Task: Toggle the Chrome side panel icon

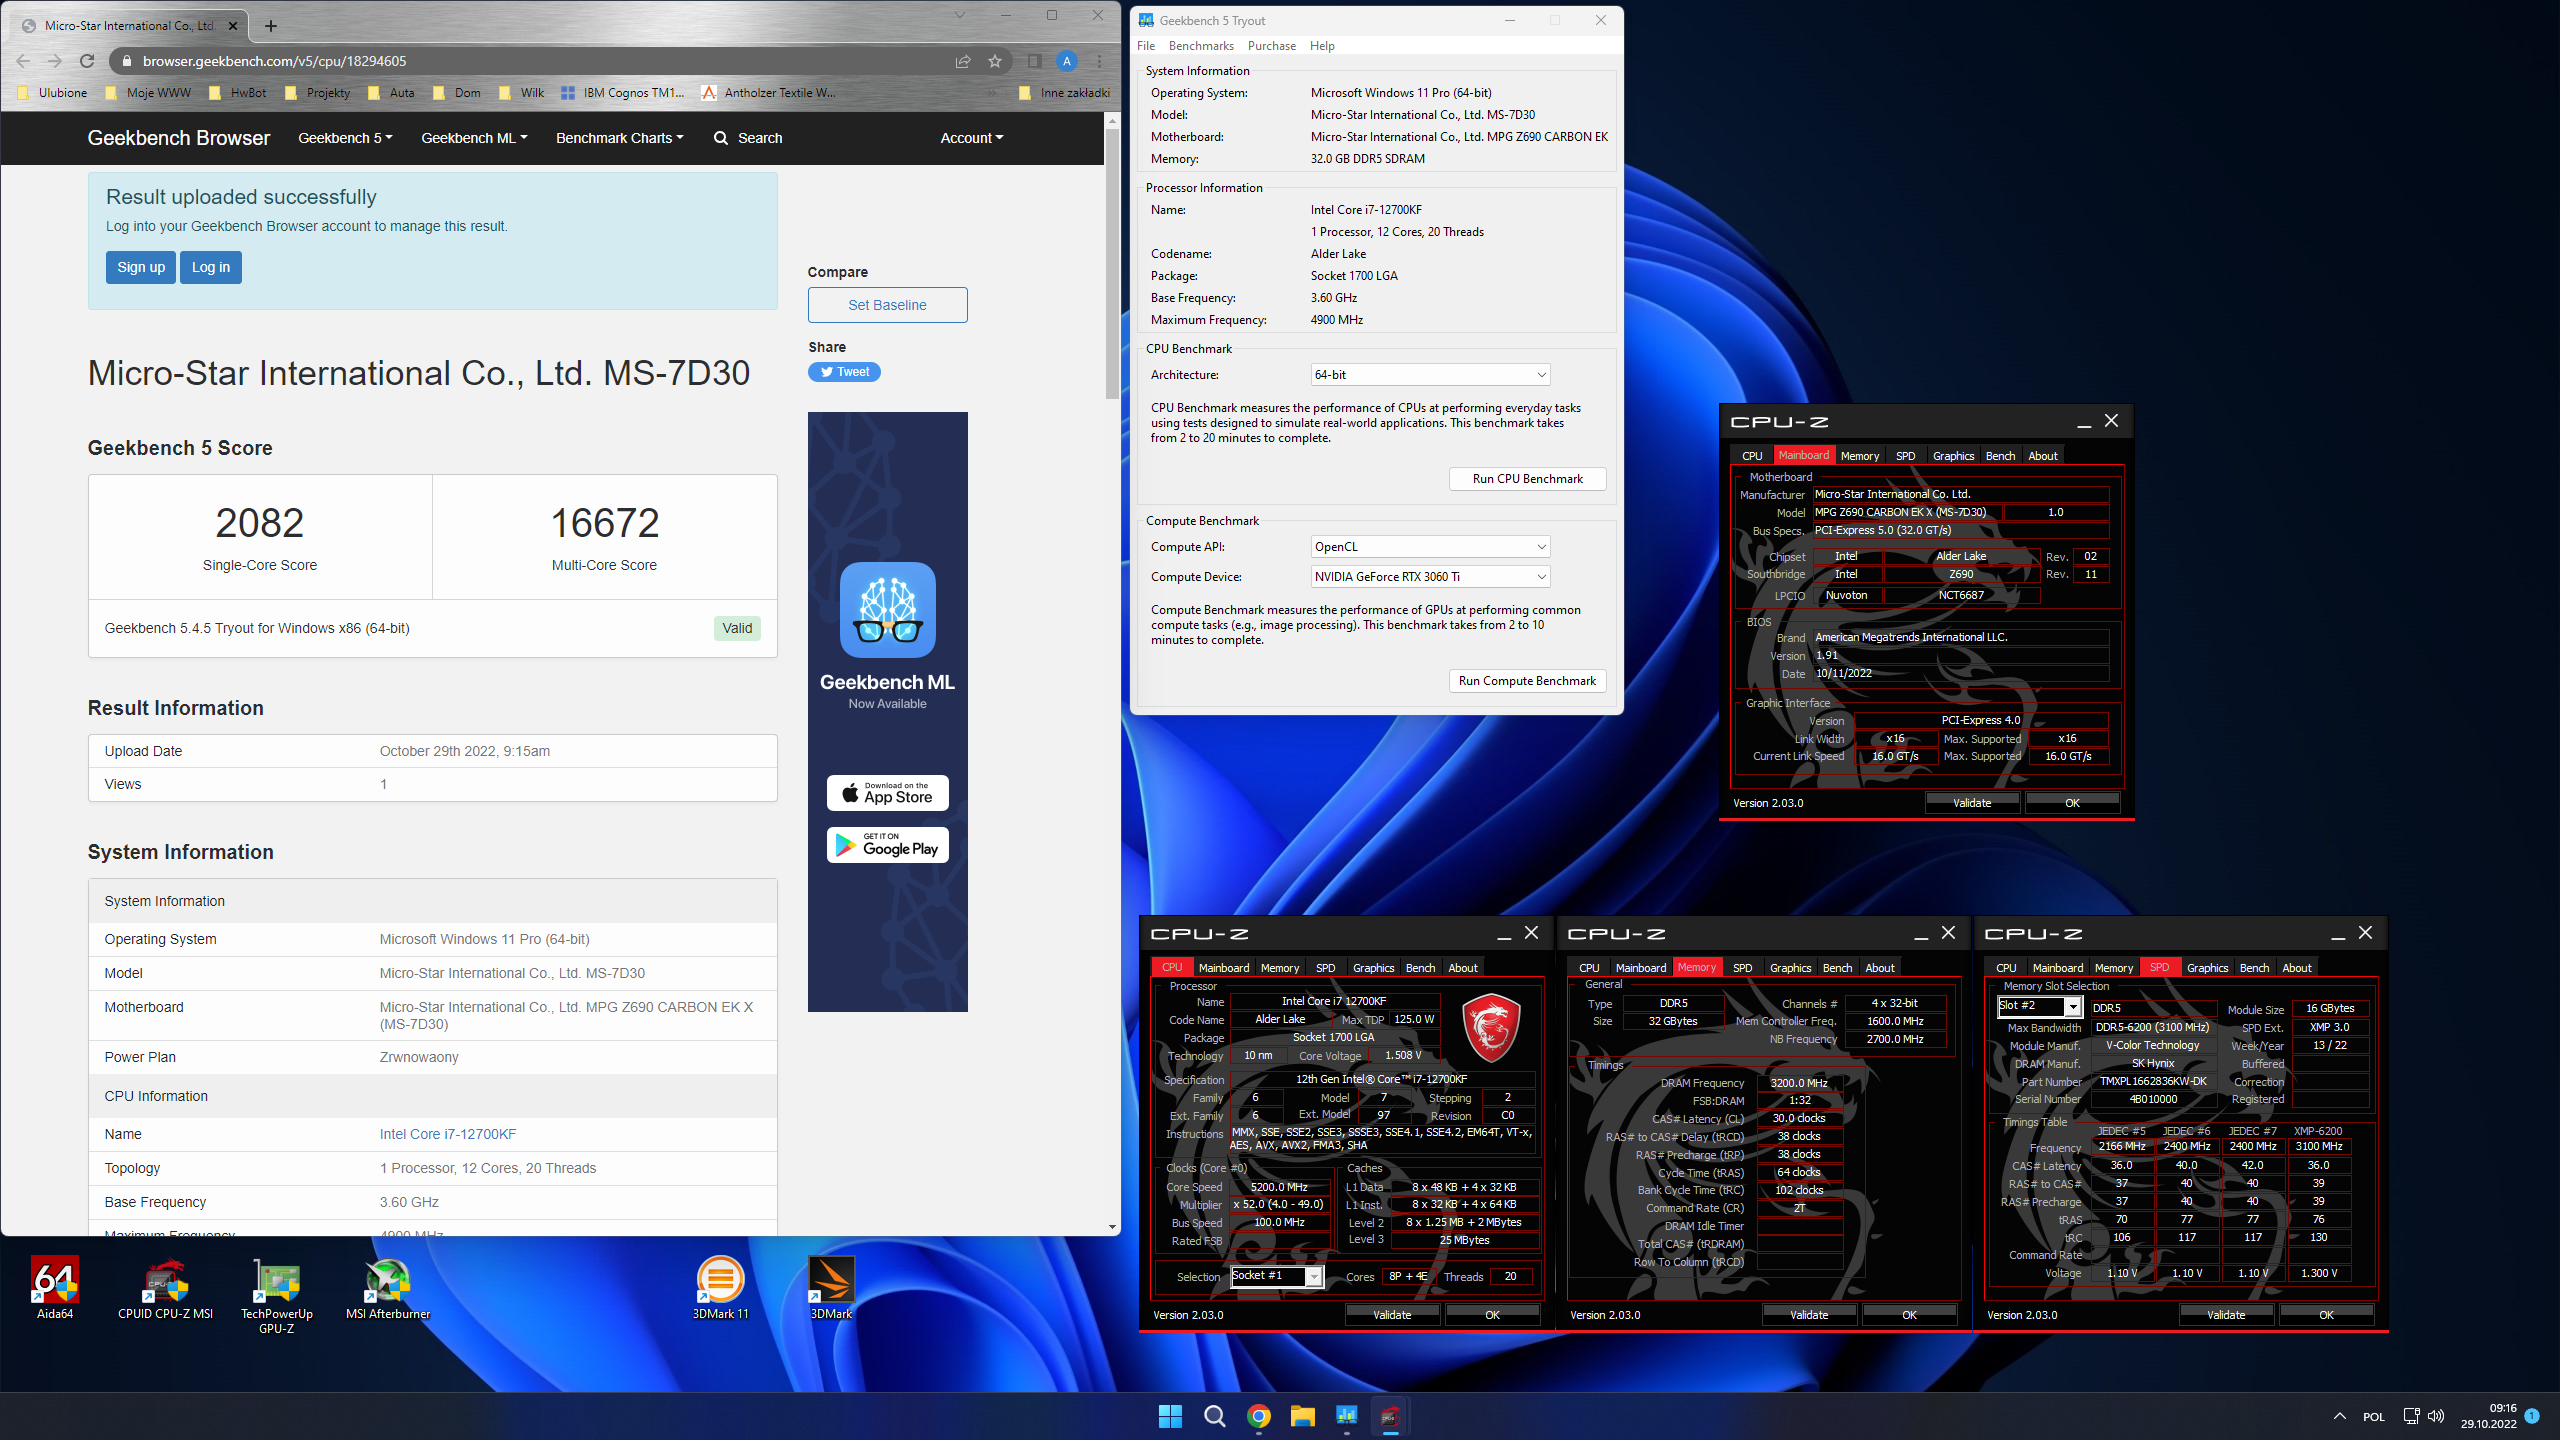Action: tap(1035, 61)
